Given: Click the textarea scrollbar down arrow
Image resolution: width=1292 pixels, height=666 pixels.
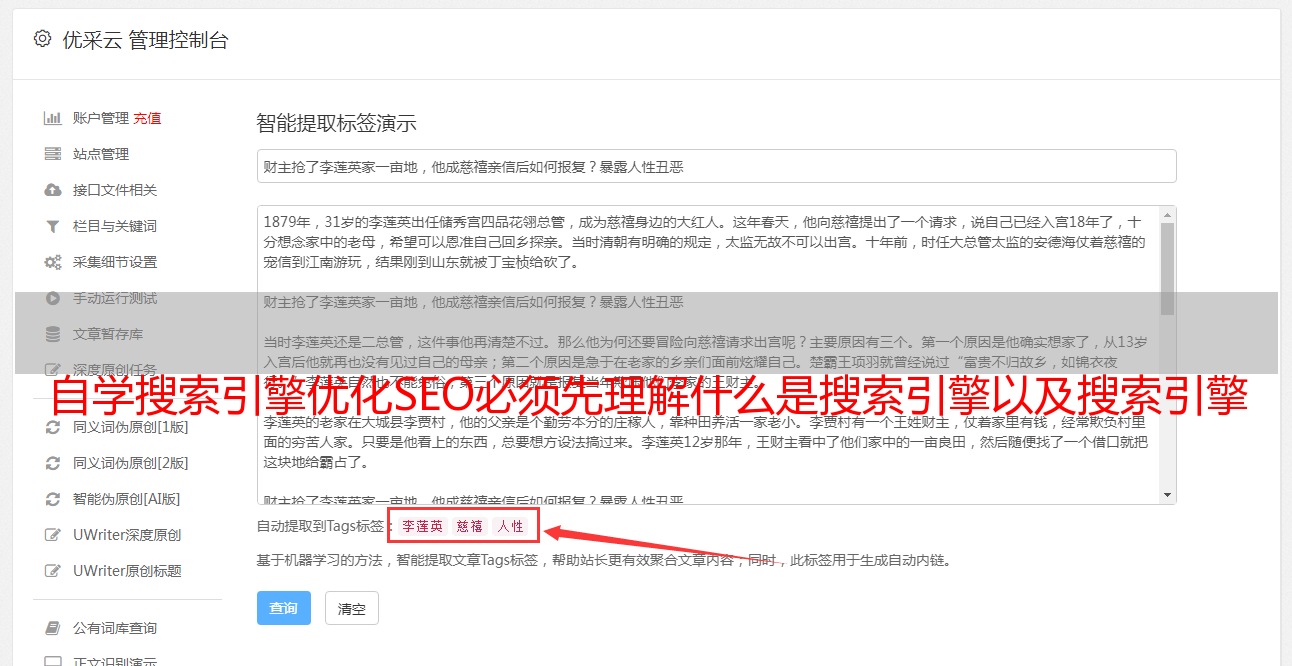Looking at the screenshot, I should [1167, 495].
